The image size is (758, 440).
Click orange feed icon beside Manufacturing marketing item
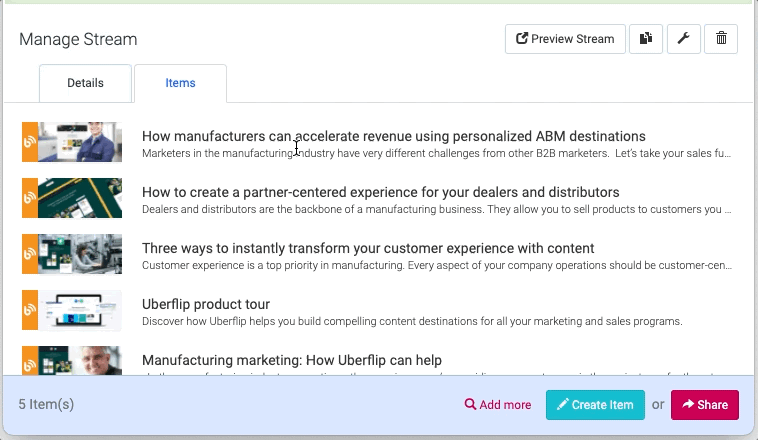pyautogui.click(x=30, y=361)
